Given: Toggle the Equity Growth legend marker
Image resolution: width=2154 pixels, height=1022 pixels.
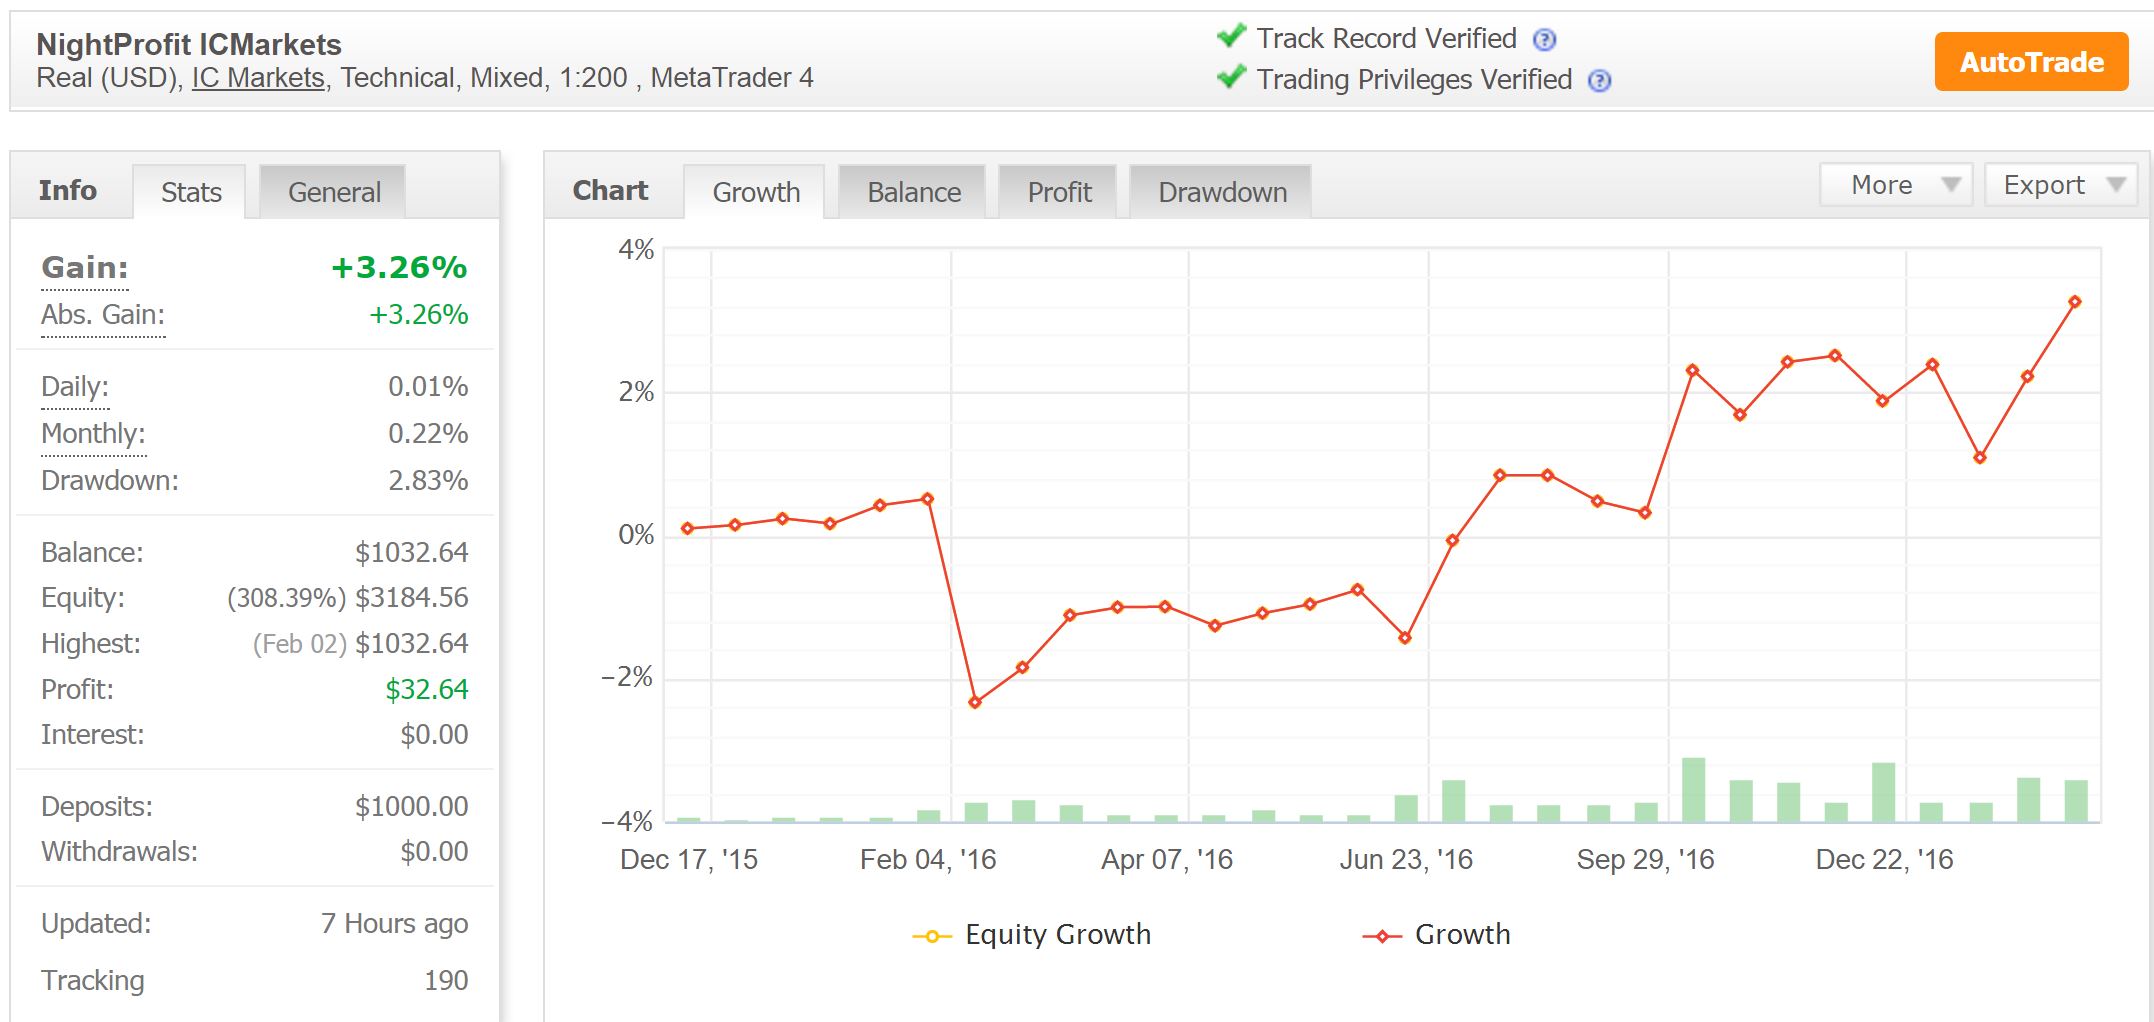Looking at the screenshot, I should [x=931, y=936].
